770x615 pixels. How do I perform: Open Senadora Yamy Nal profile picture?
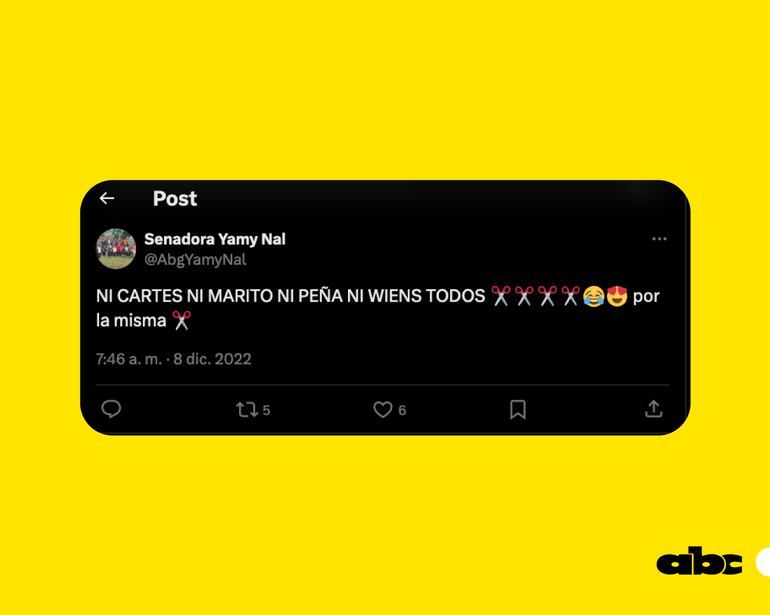pos(116,249)
